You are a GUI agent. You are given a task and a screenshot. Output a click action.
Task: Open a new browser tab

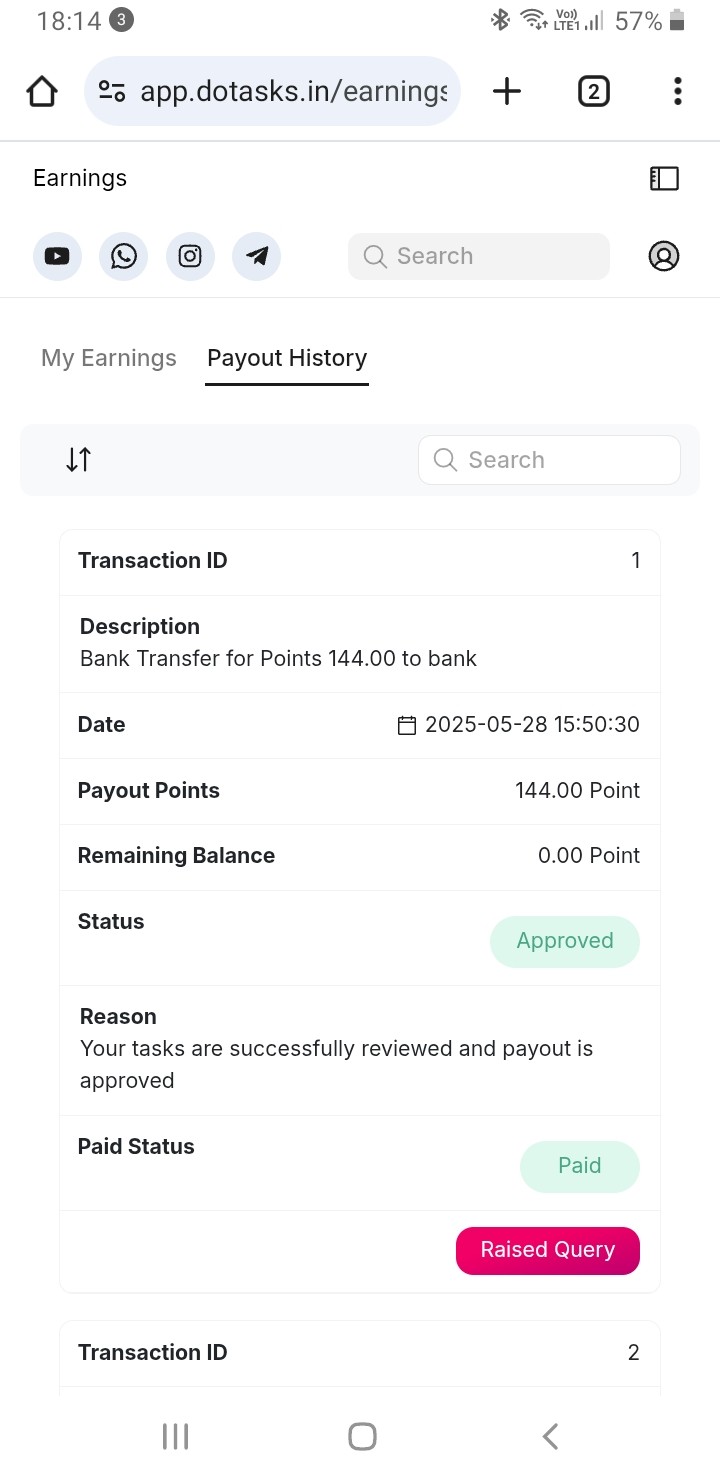507,91
